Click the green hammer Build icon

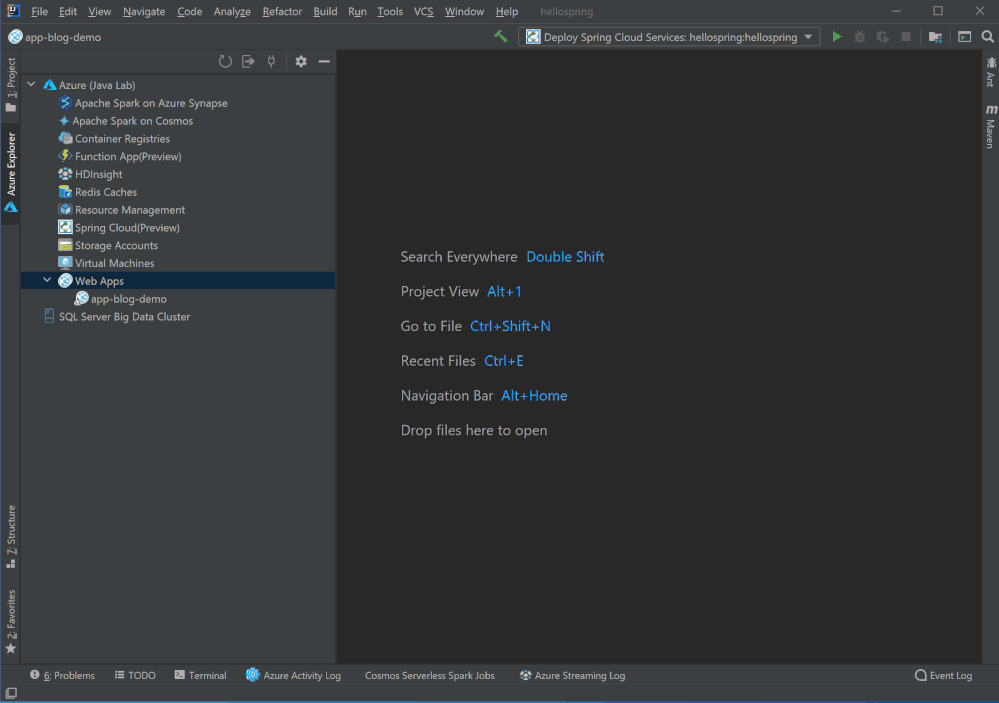[x=501, y=37]
